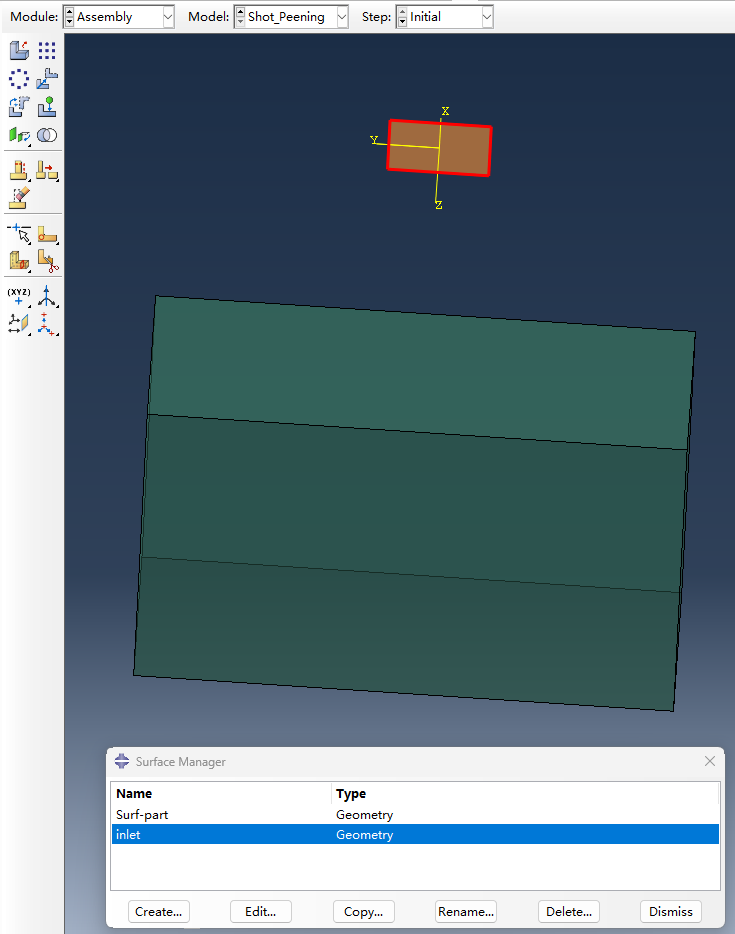
Task: Select the Rotate Instance tool
Action: click(x=19, y=107)
